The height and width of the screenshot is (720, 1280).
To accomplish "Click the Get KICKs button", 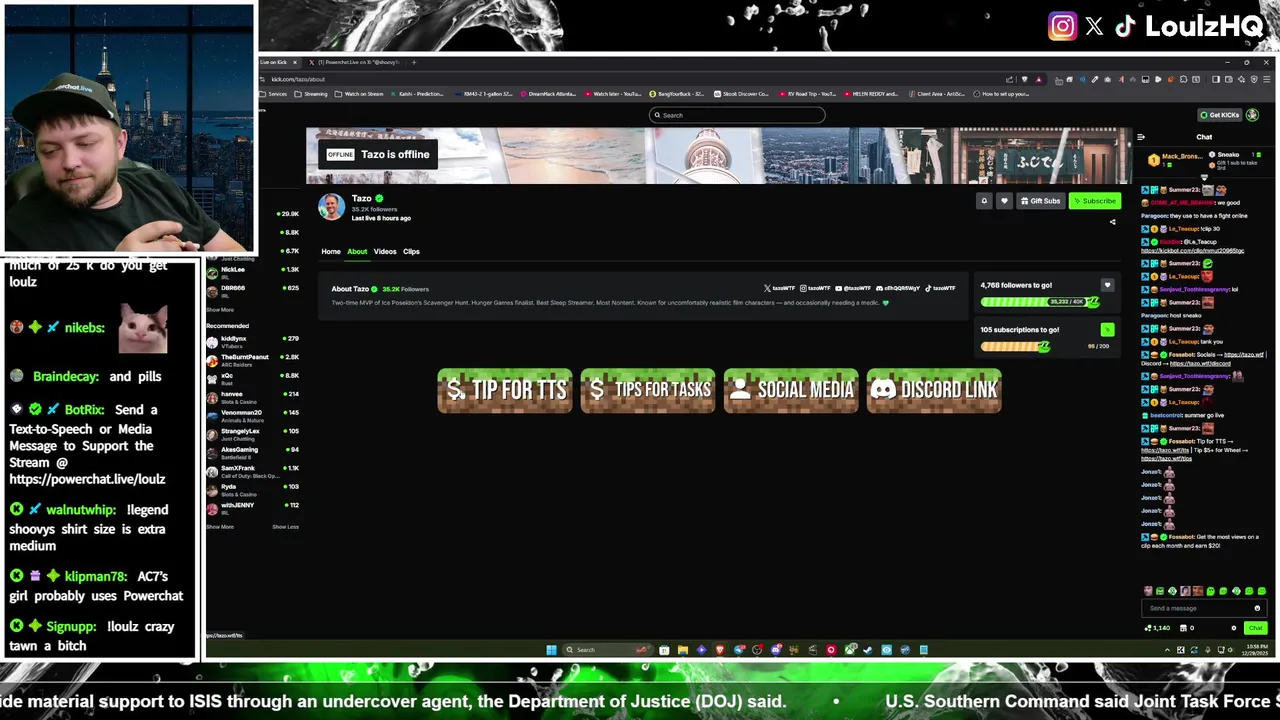I will 1220,115.
